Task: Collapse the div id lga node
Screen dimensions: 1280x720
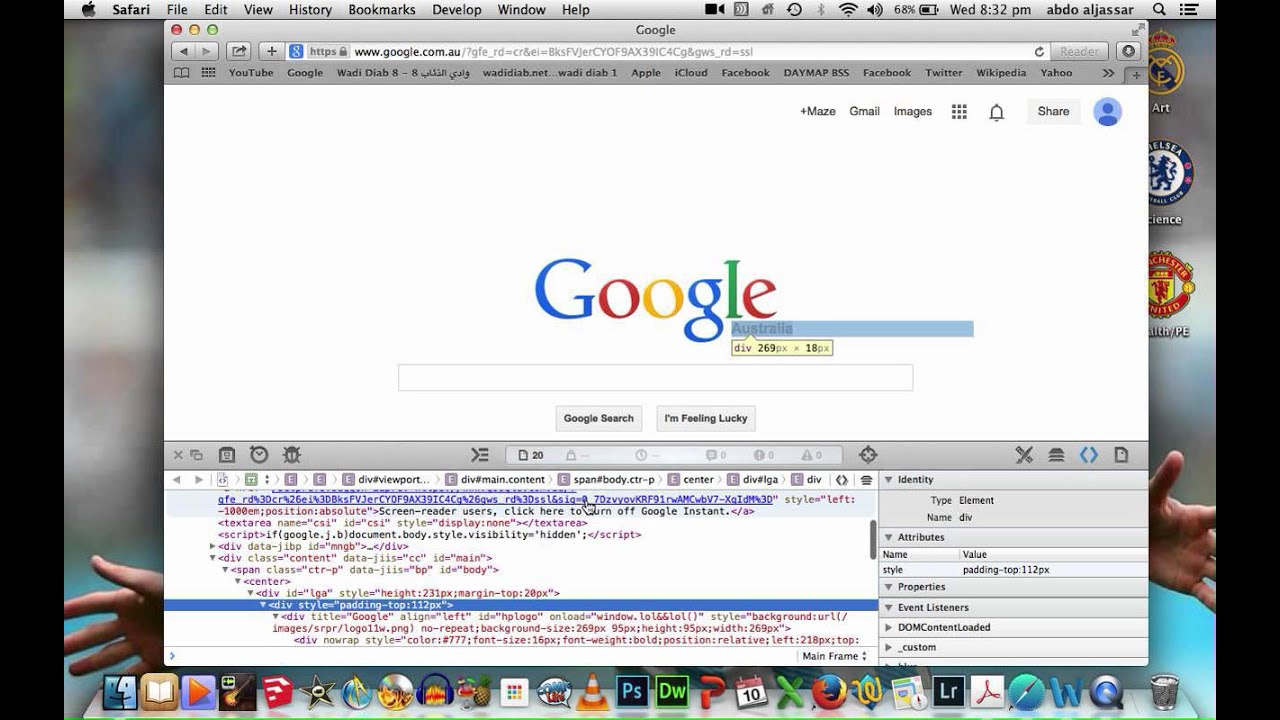Action: pyautogui.click(x=250, y=593)
